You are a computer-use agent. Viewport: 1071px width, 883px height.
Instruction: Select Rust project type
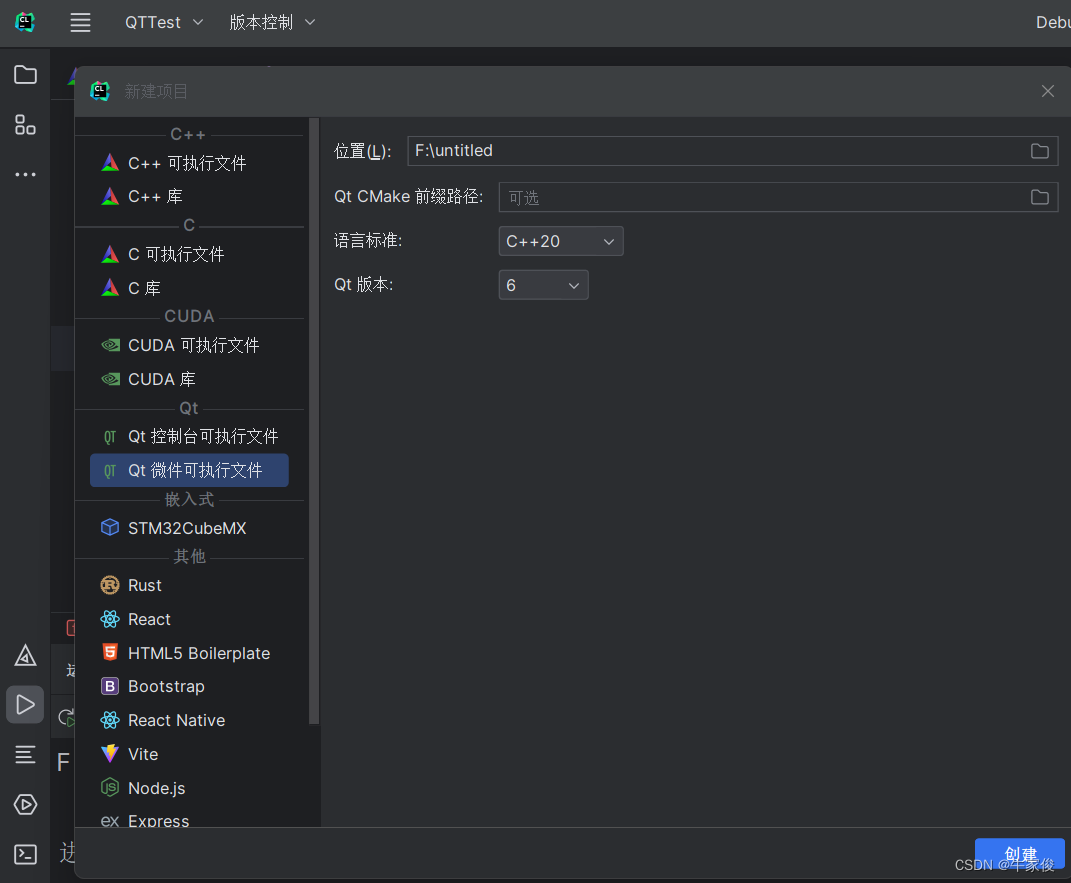[x=189, y=585]
